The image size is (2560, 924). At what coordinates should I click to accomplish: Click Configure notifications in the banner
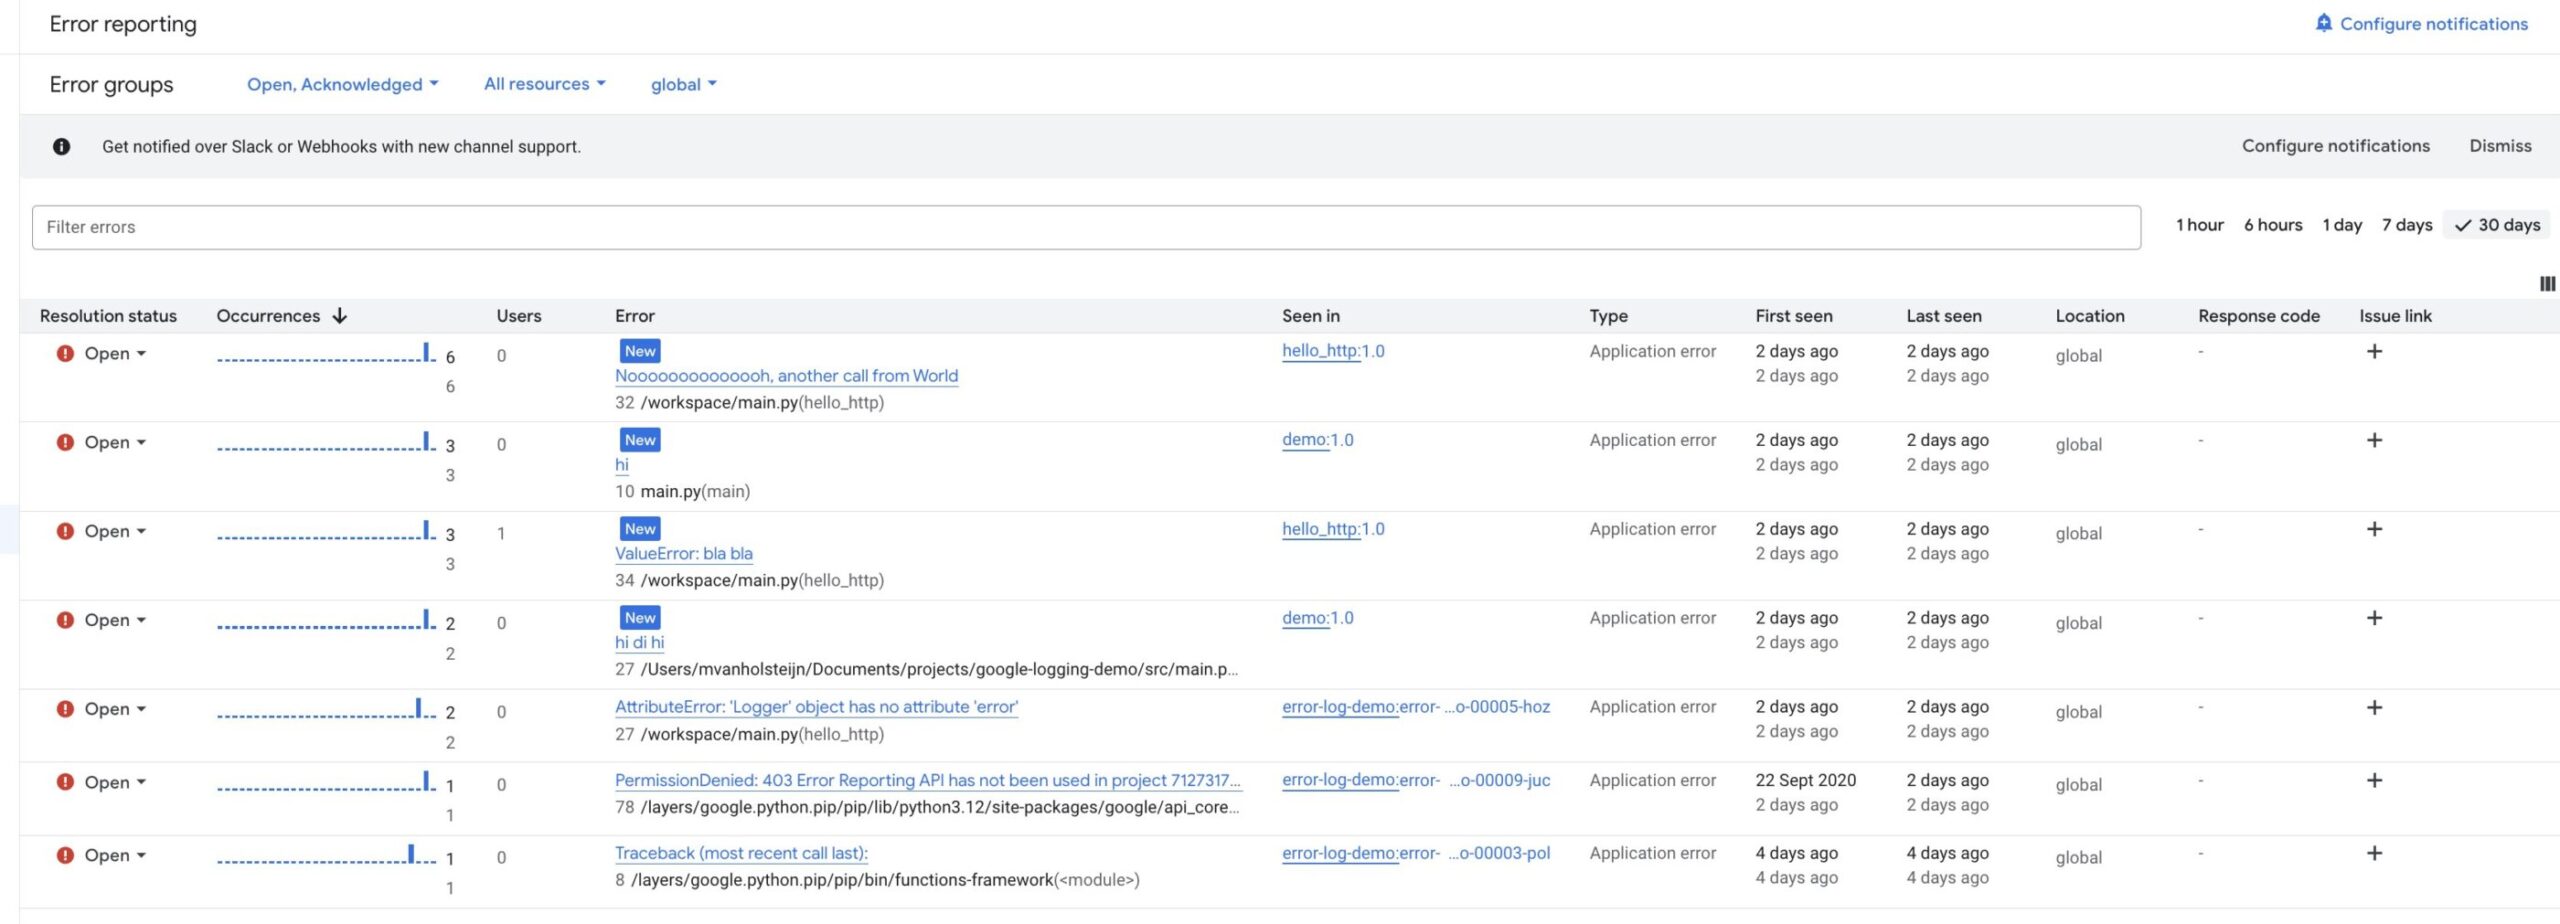2335,146
